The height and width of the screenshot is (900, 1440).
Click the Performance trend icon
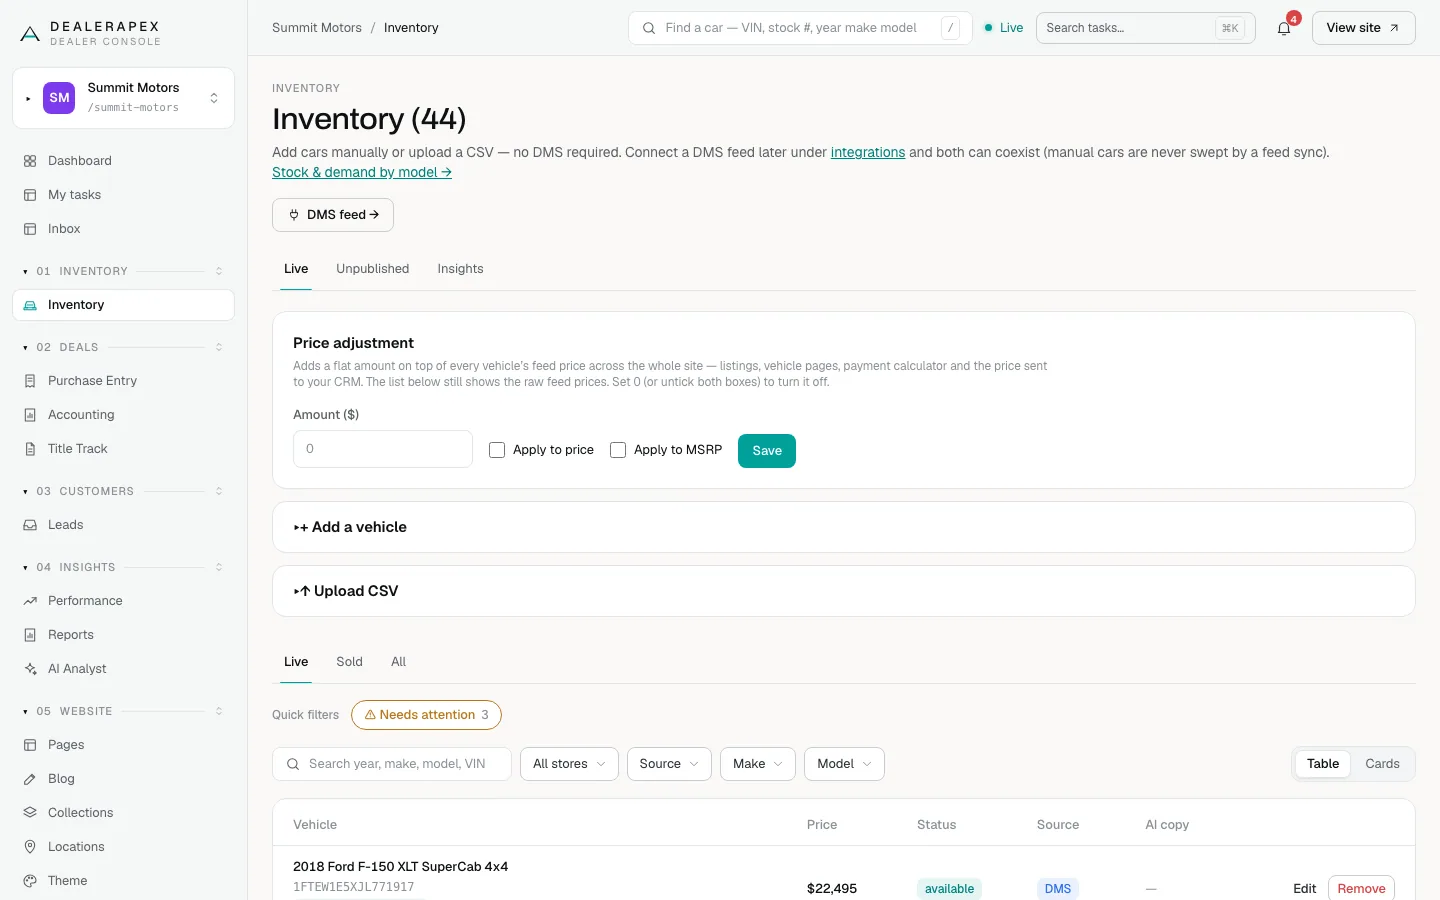(x=30, y=601)
